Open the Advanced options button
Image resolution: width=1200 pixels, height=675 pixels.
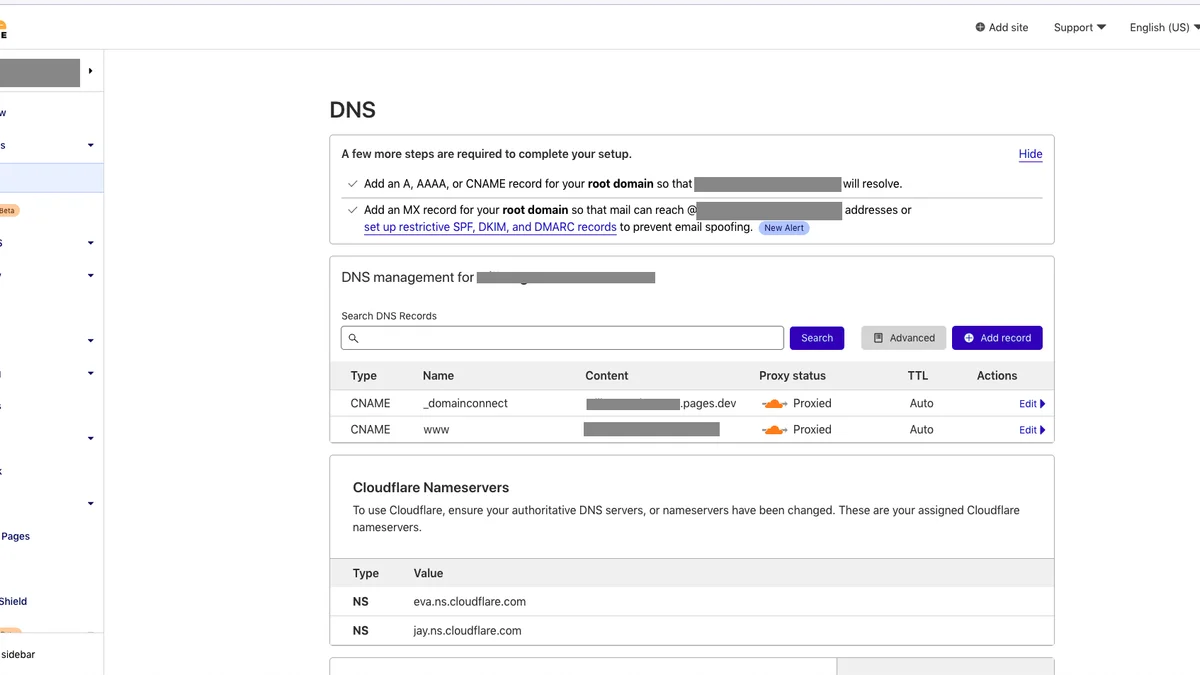click(903, 338)
